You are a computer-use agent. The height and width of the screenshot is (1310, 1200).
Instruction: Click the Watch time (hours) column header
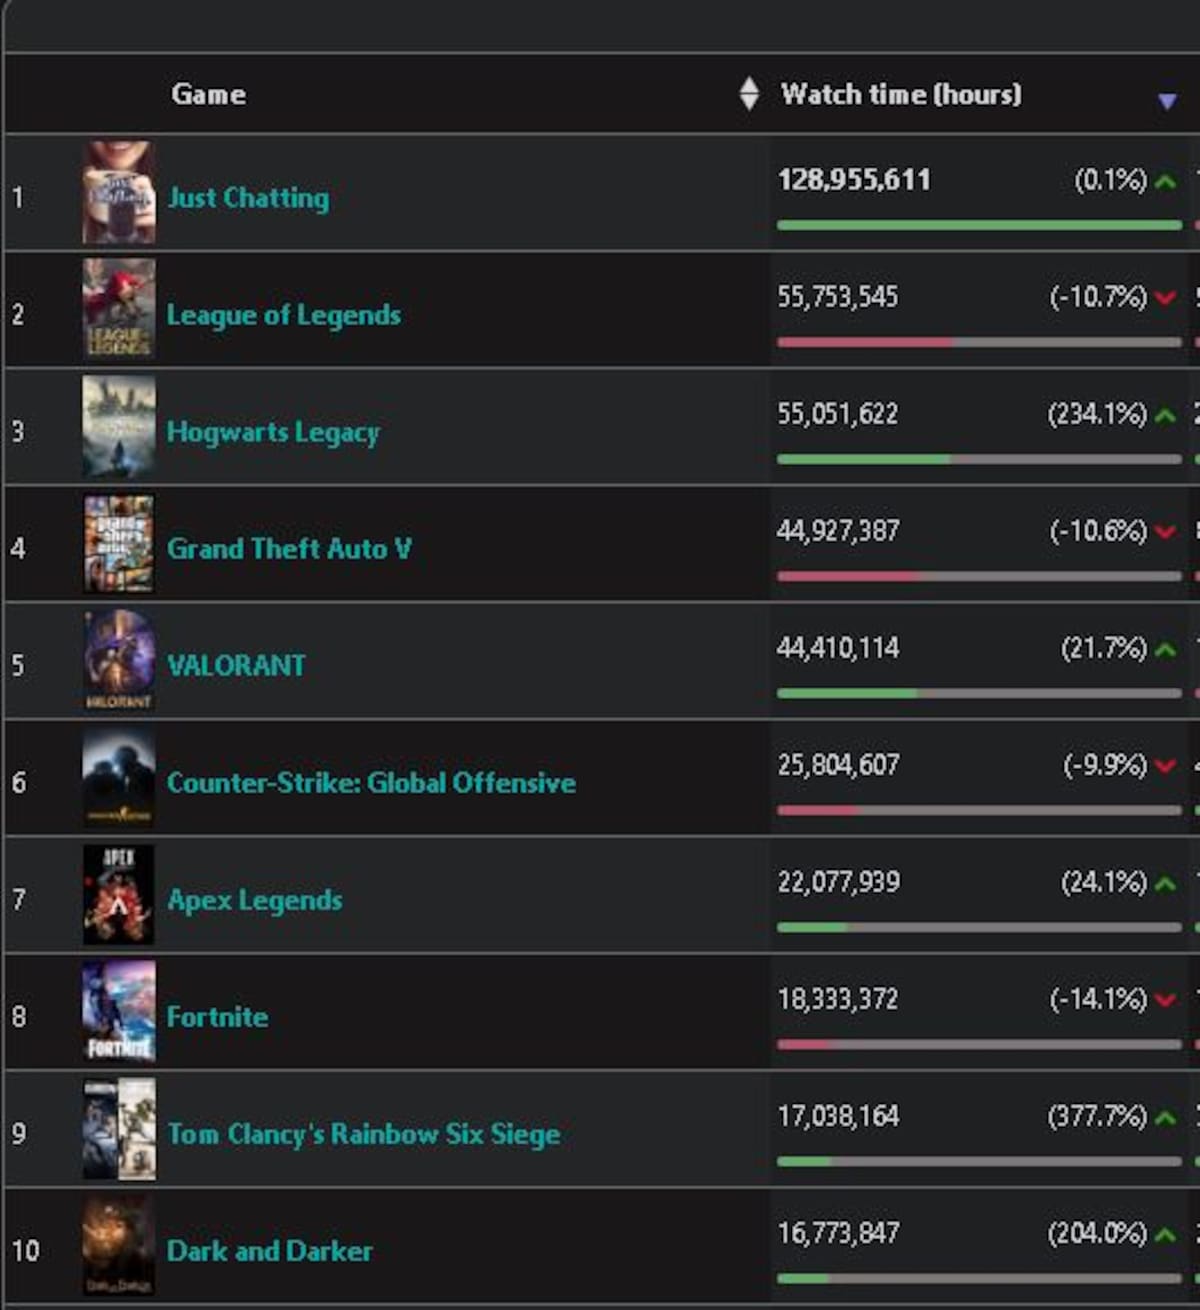tap(901, 94)
